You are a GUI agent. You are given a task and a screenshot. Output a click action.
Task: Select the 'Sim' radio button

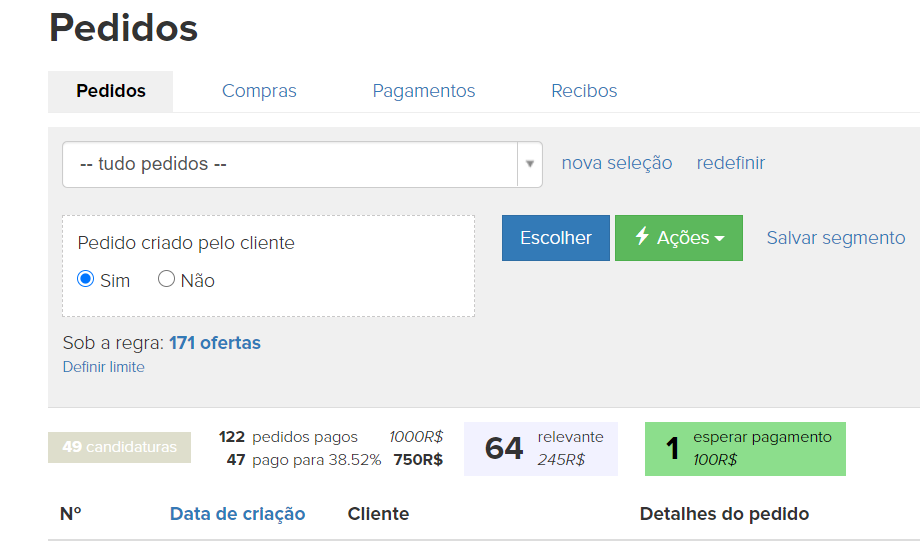pos(86,280)
